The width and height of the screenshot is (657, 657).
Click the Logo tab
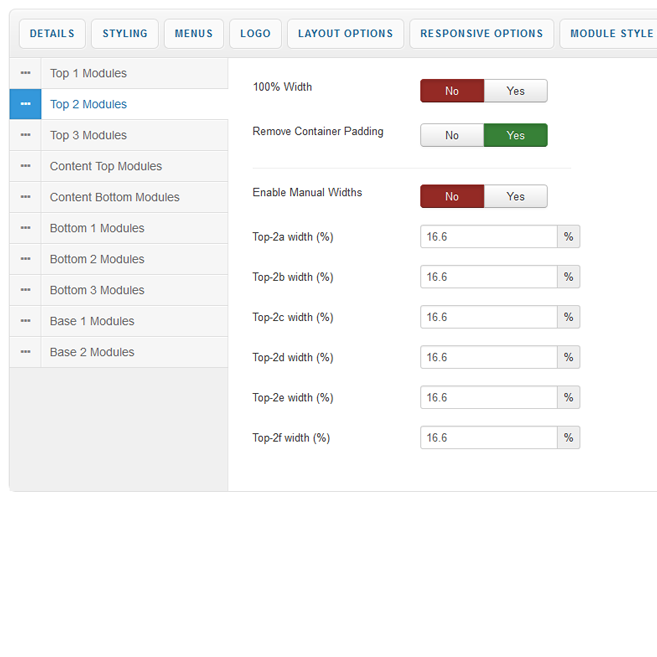coord(255,34)
